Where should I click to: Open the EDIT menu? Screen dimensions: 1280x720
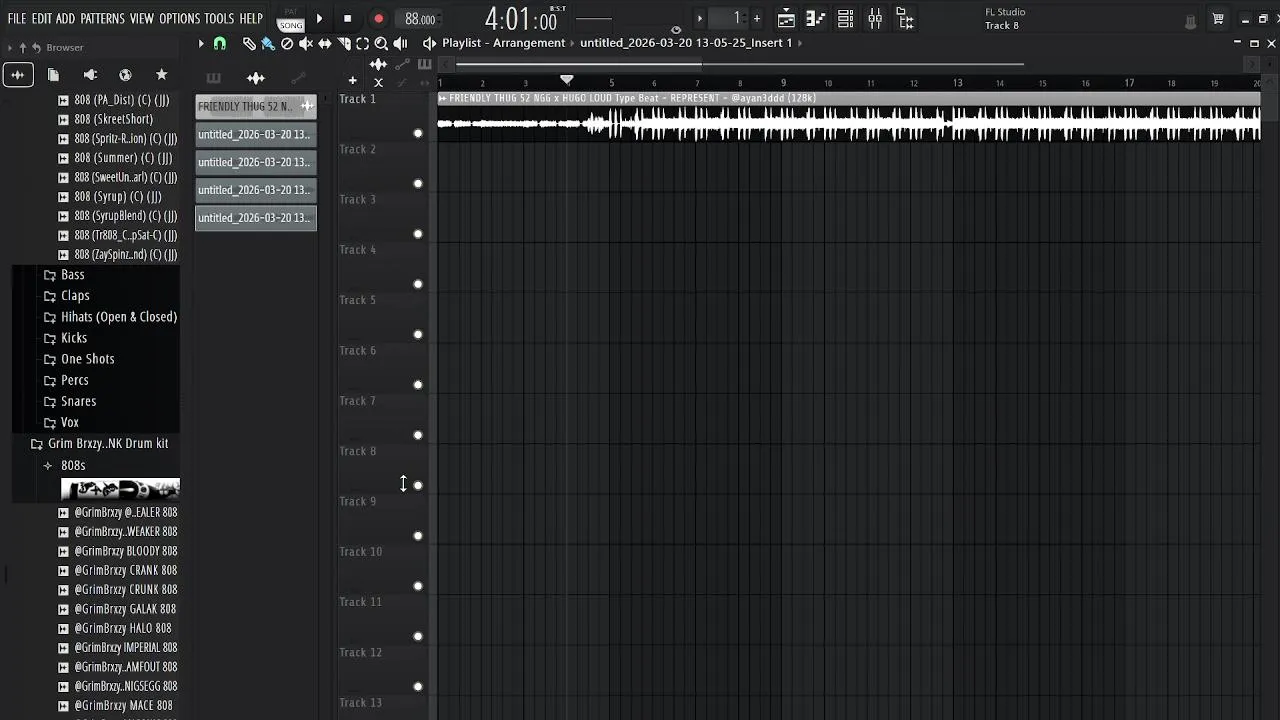[x=41, y=19]
